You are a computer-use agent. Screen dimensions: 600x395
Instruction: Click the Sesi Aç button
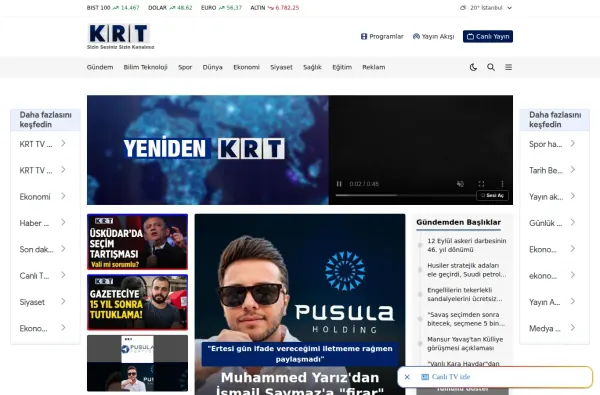(x=492, y=195)
